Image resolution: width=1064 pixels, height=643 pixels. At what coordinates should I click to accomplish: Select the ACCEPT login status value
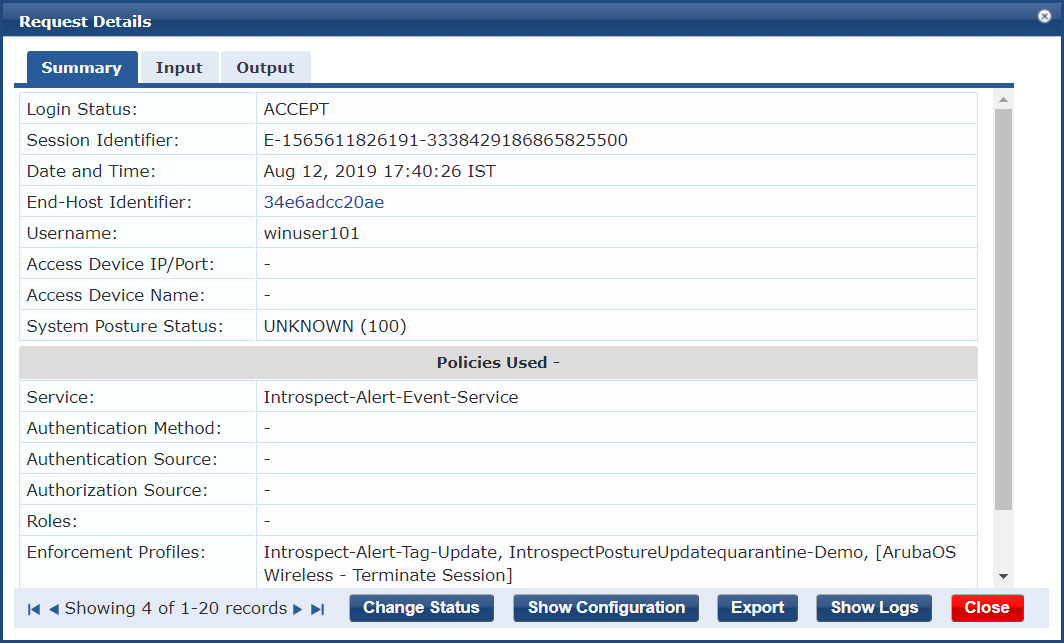point(296,109)
